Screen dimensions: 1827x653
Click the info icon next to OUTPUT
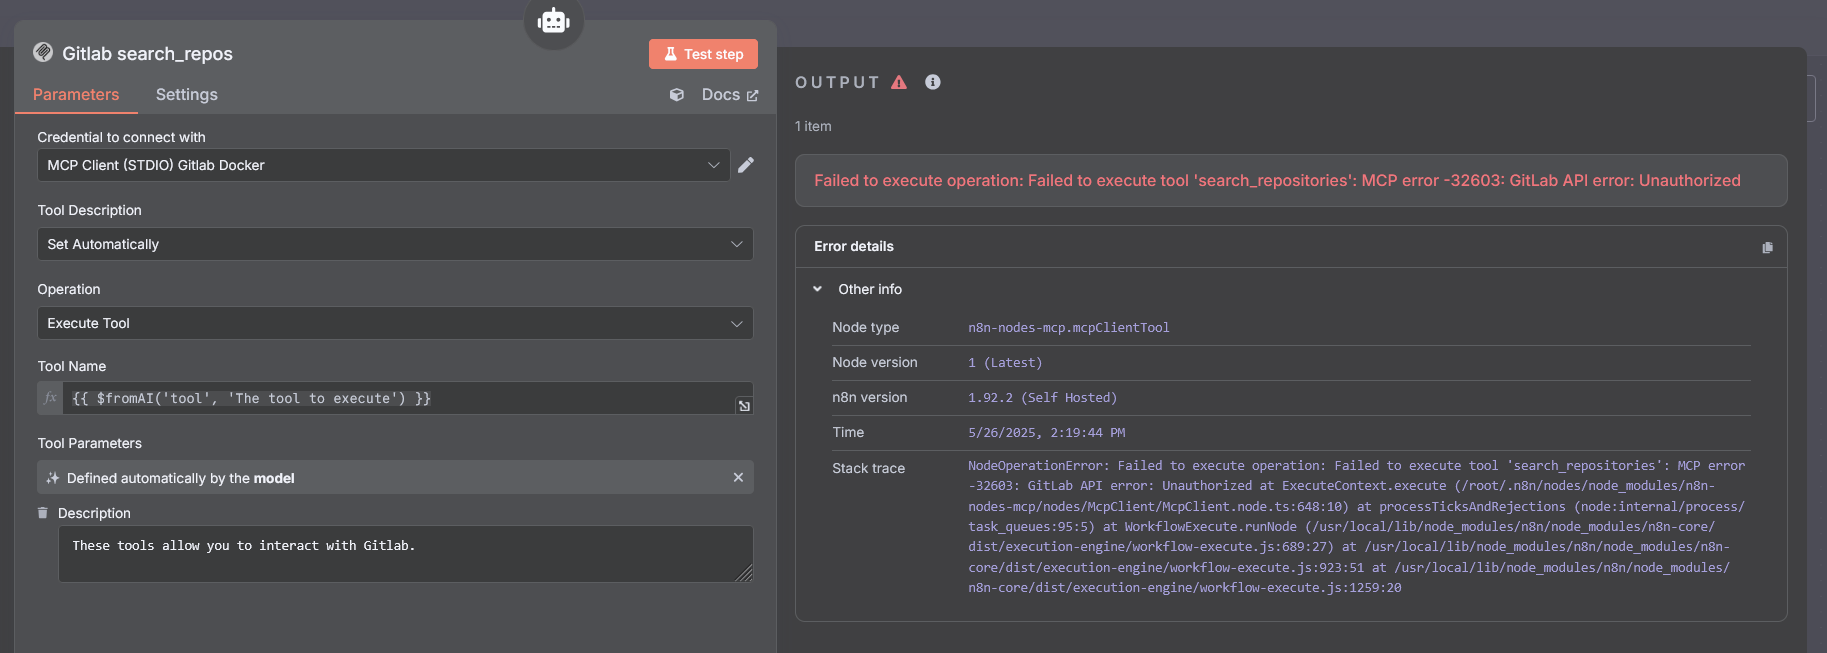[x=933, y=82]
